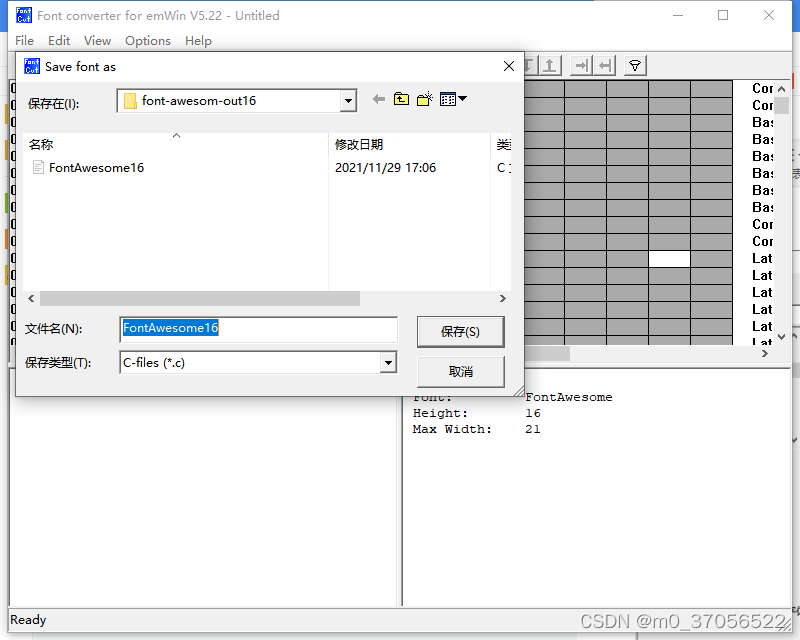Viewport: 800px width, 640px height.
Task: Open the Edit menu
Action: 59,41
